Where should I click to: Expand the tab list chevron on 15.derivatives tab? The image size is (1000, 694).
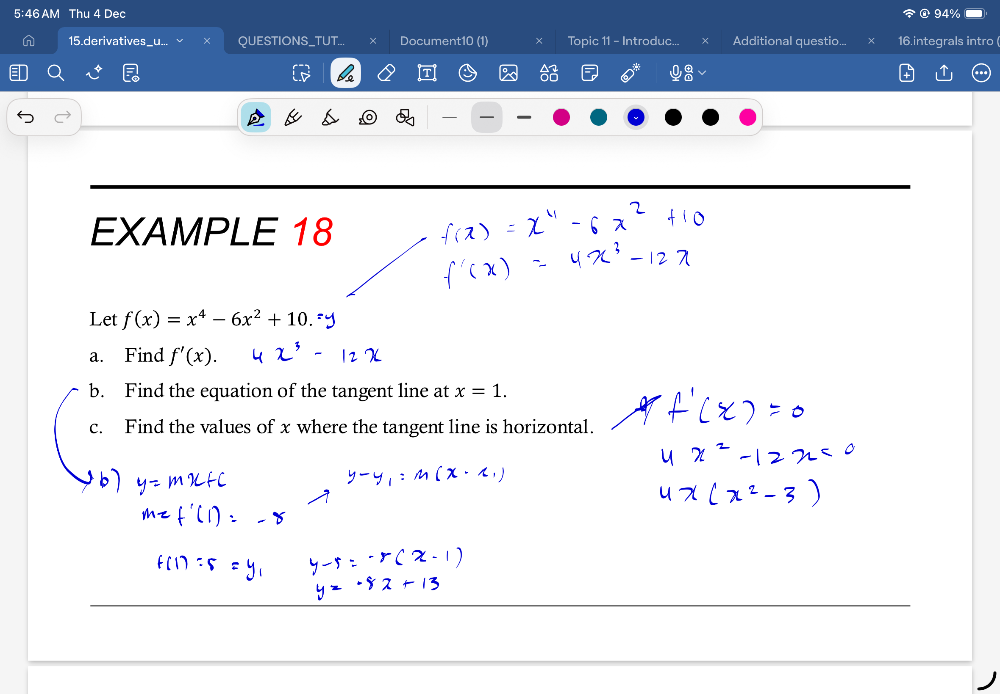179,43
